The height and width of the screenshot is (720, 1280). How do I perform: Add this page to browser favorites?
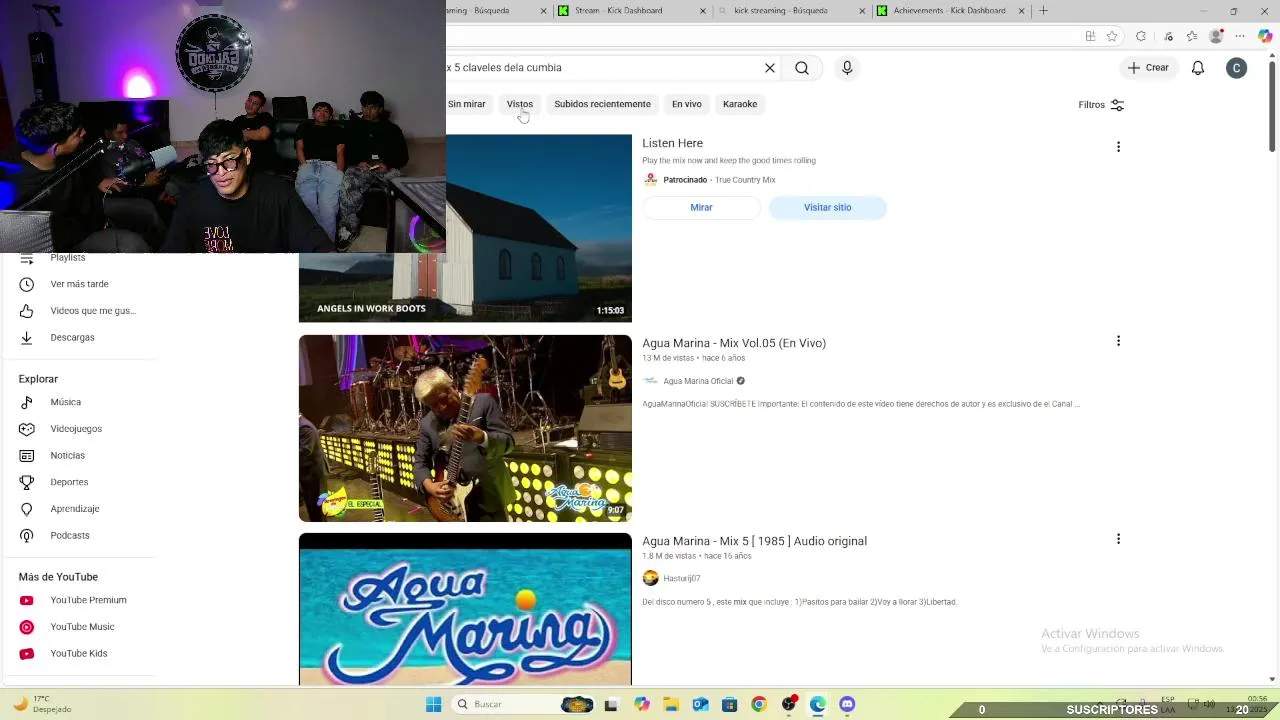pyautogui.click(x=1111, y=36)
